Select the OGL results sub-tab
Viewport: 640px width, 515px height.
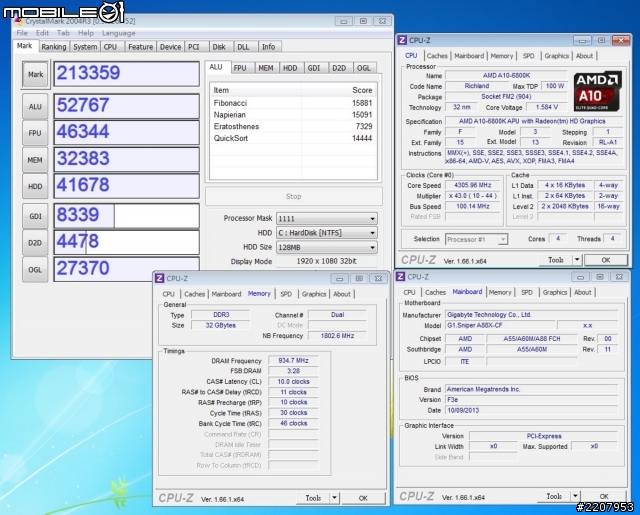pyautogui.click(x=363, y=68)
